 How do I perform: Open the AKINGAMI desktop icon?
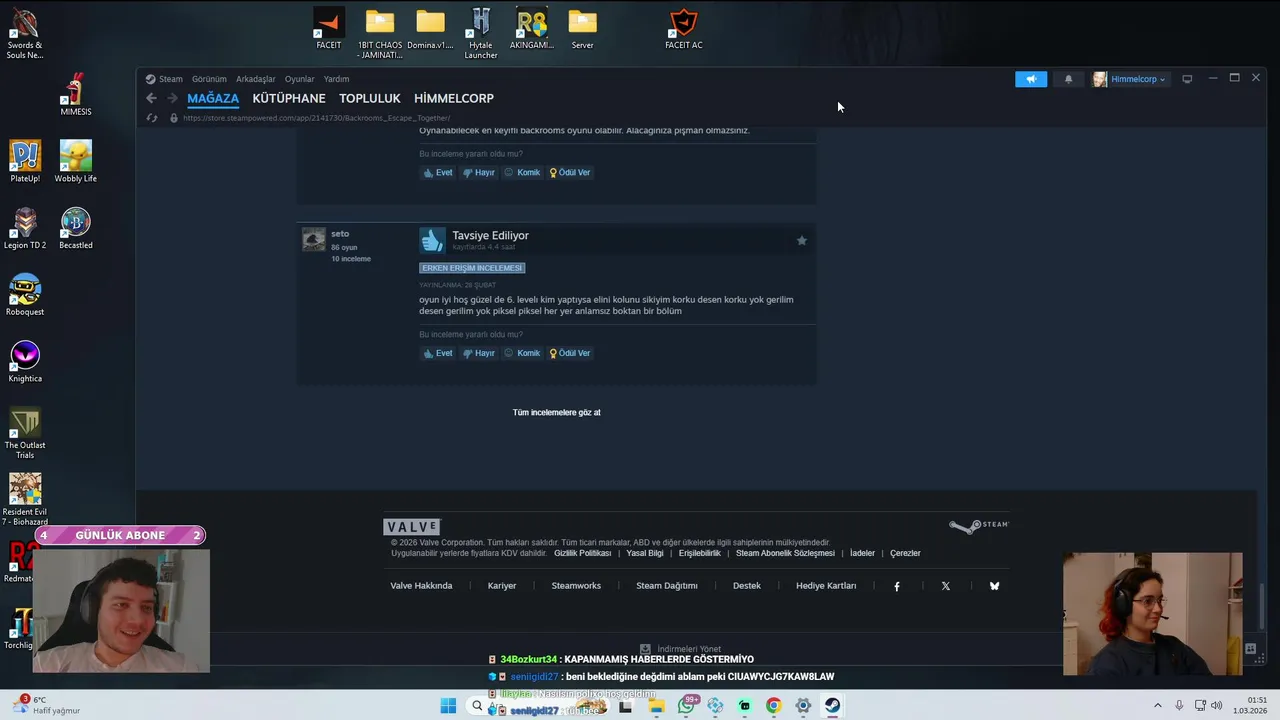pyautogui.click(x=532, y=28)
